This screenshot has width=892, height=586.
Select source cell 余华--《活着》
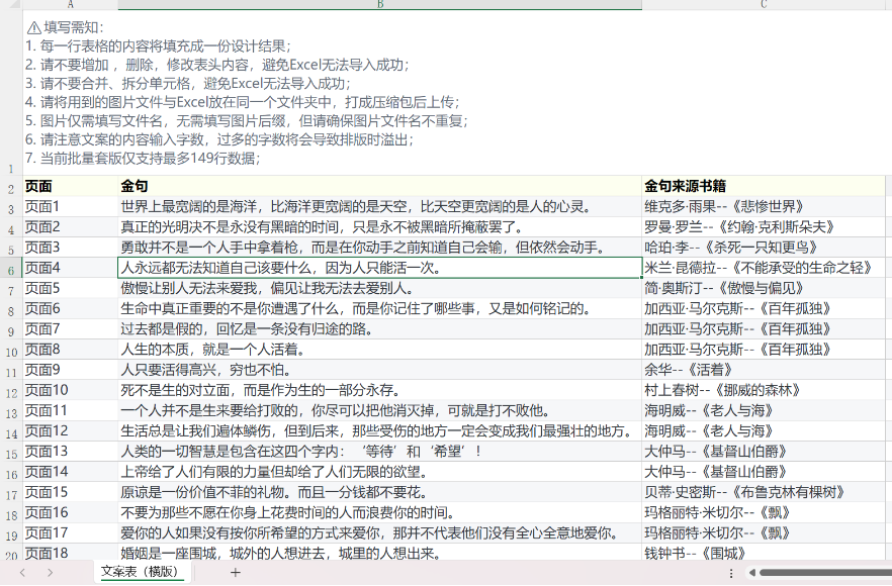pos(763,370)
